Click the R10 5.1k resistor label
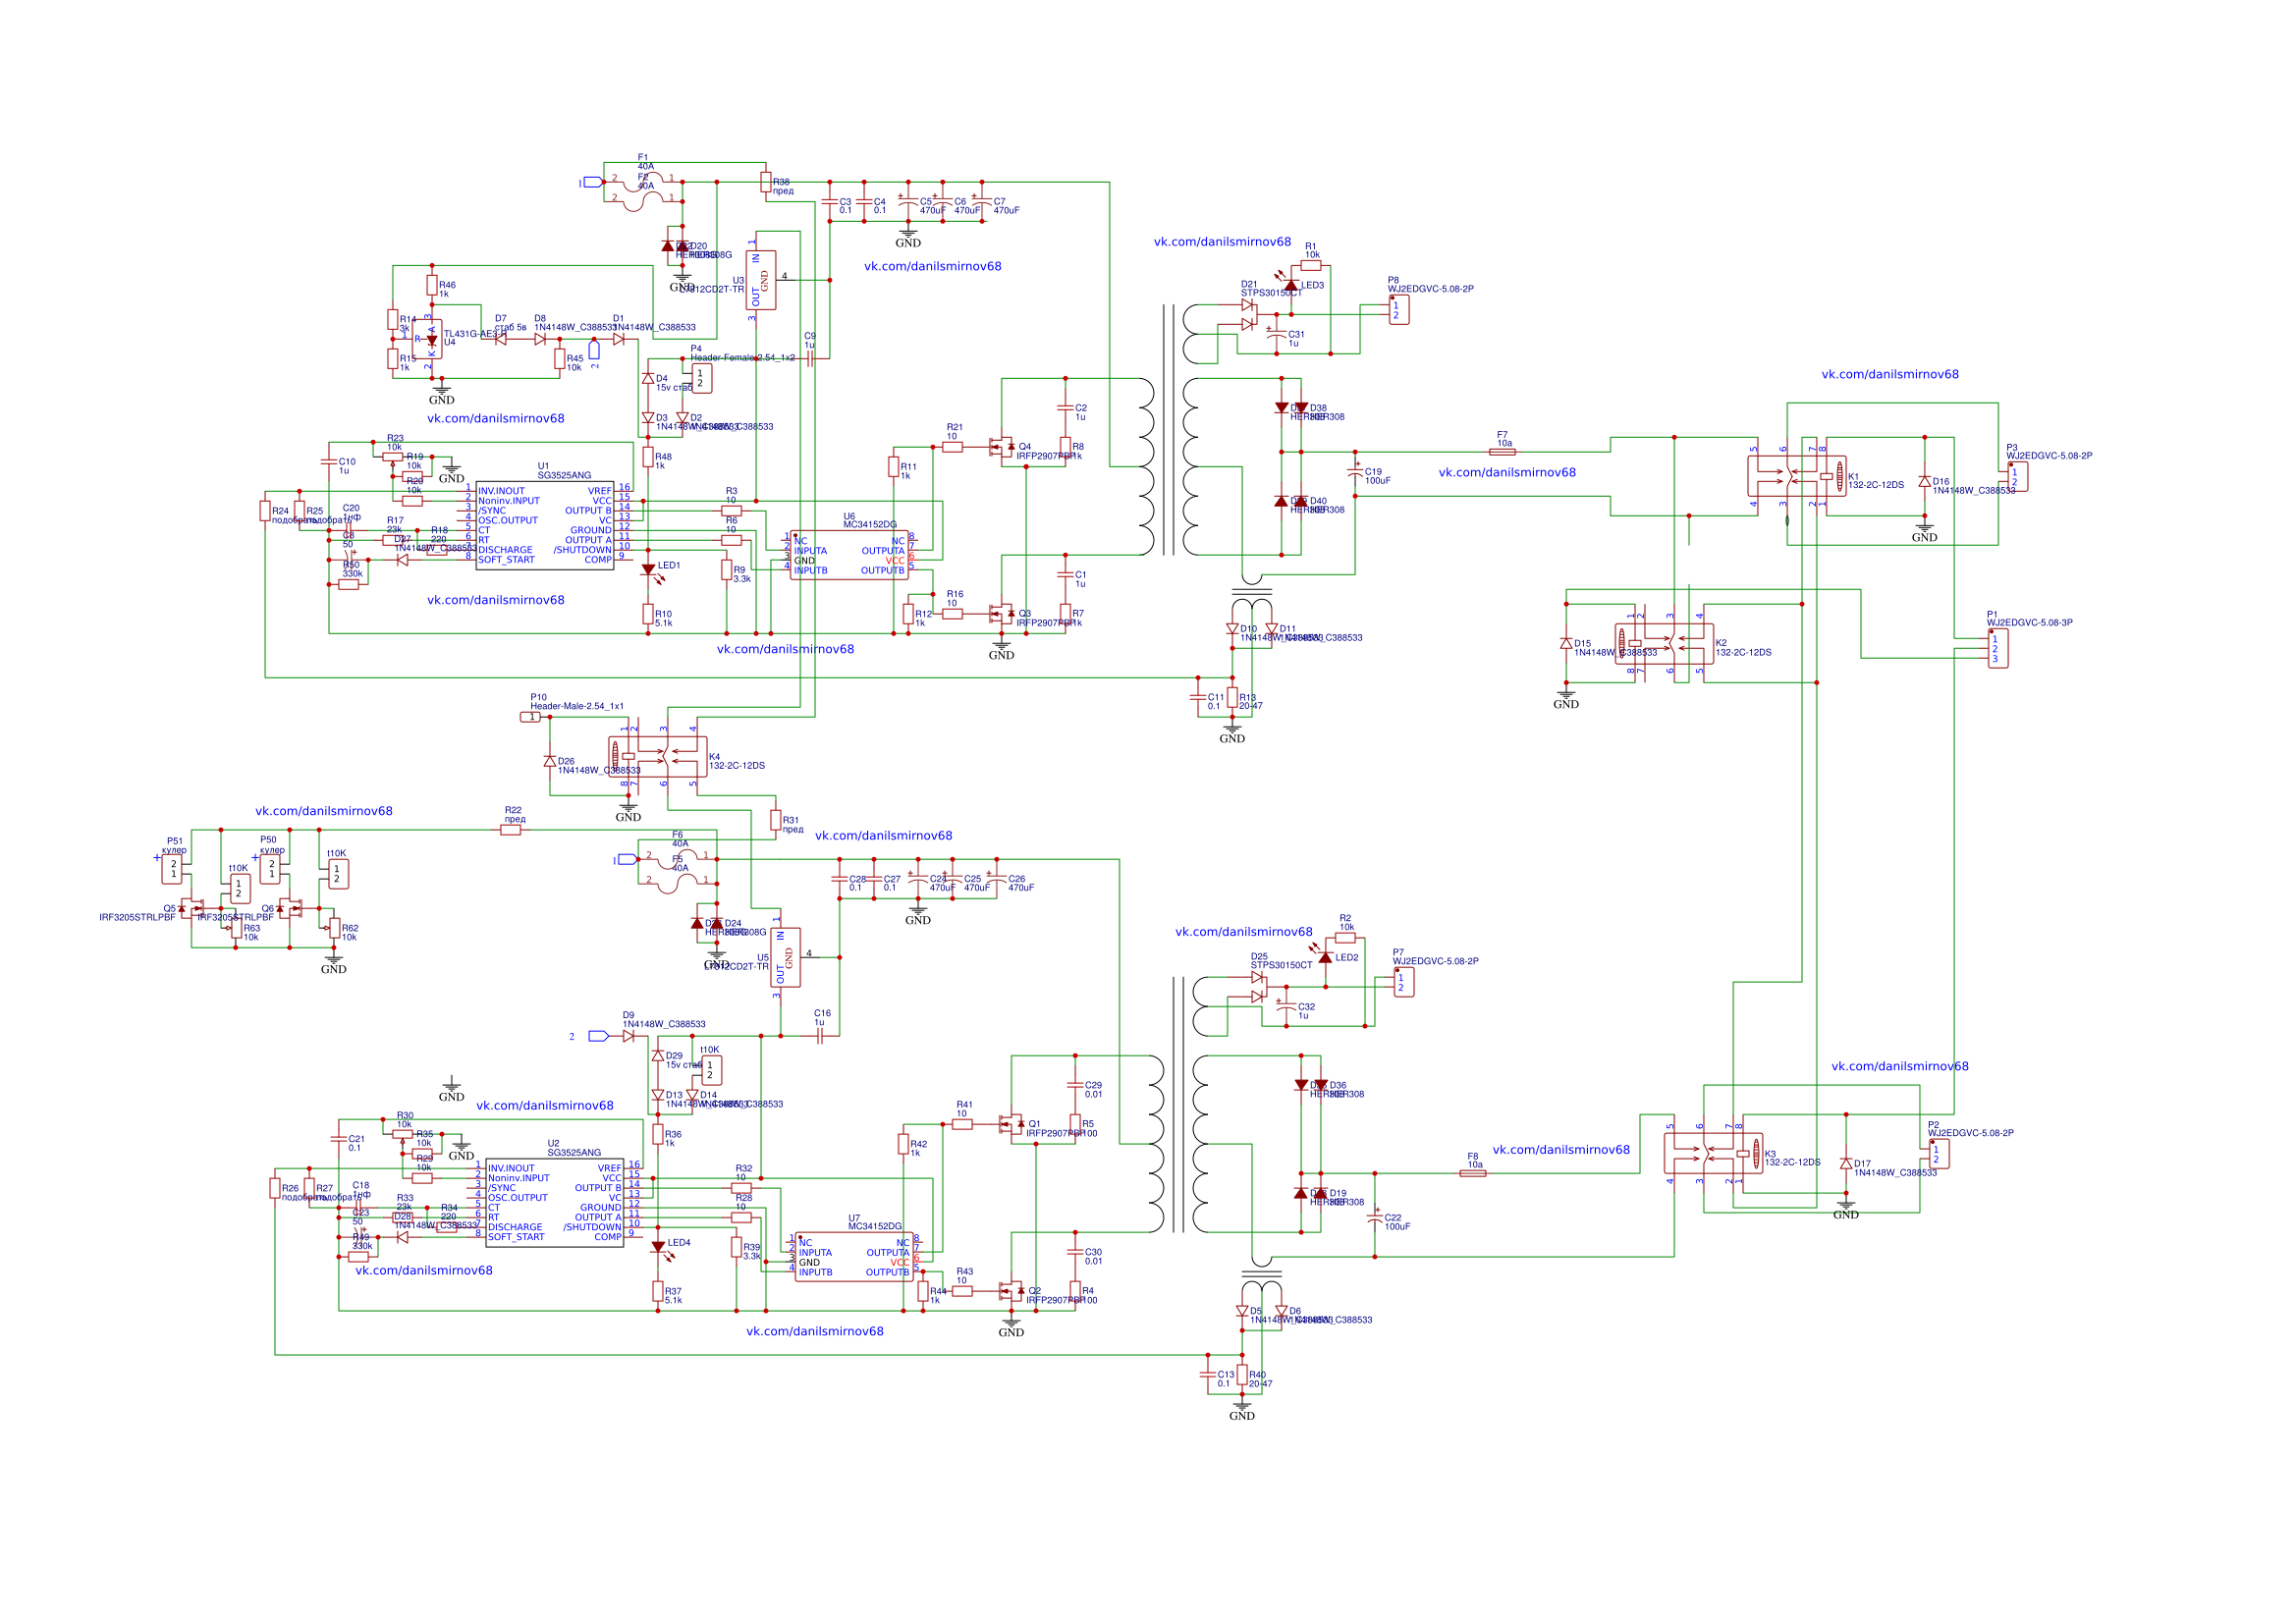Screen dimensions: 2296x1622 (664, 619)
